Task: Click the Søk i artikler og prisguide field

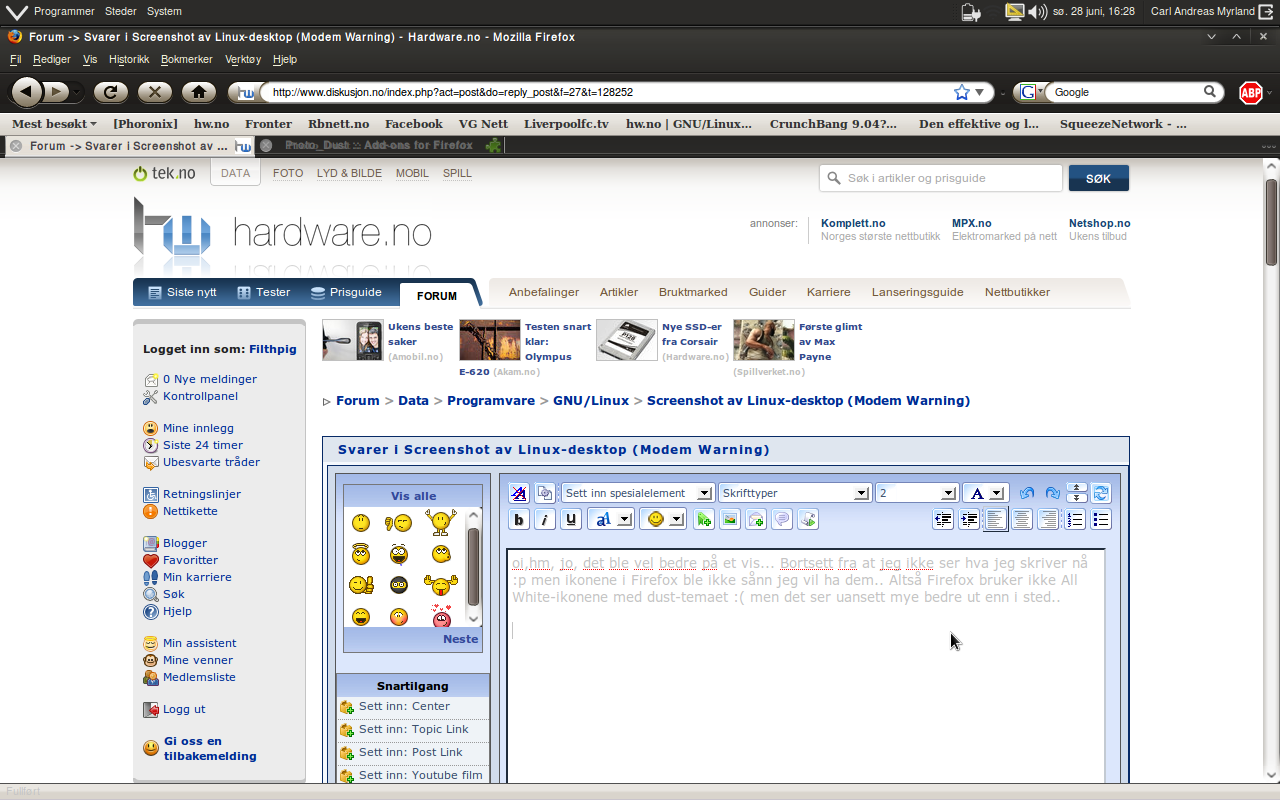Action: click(x=941, y=178)
